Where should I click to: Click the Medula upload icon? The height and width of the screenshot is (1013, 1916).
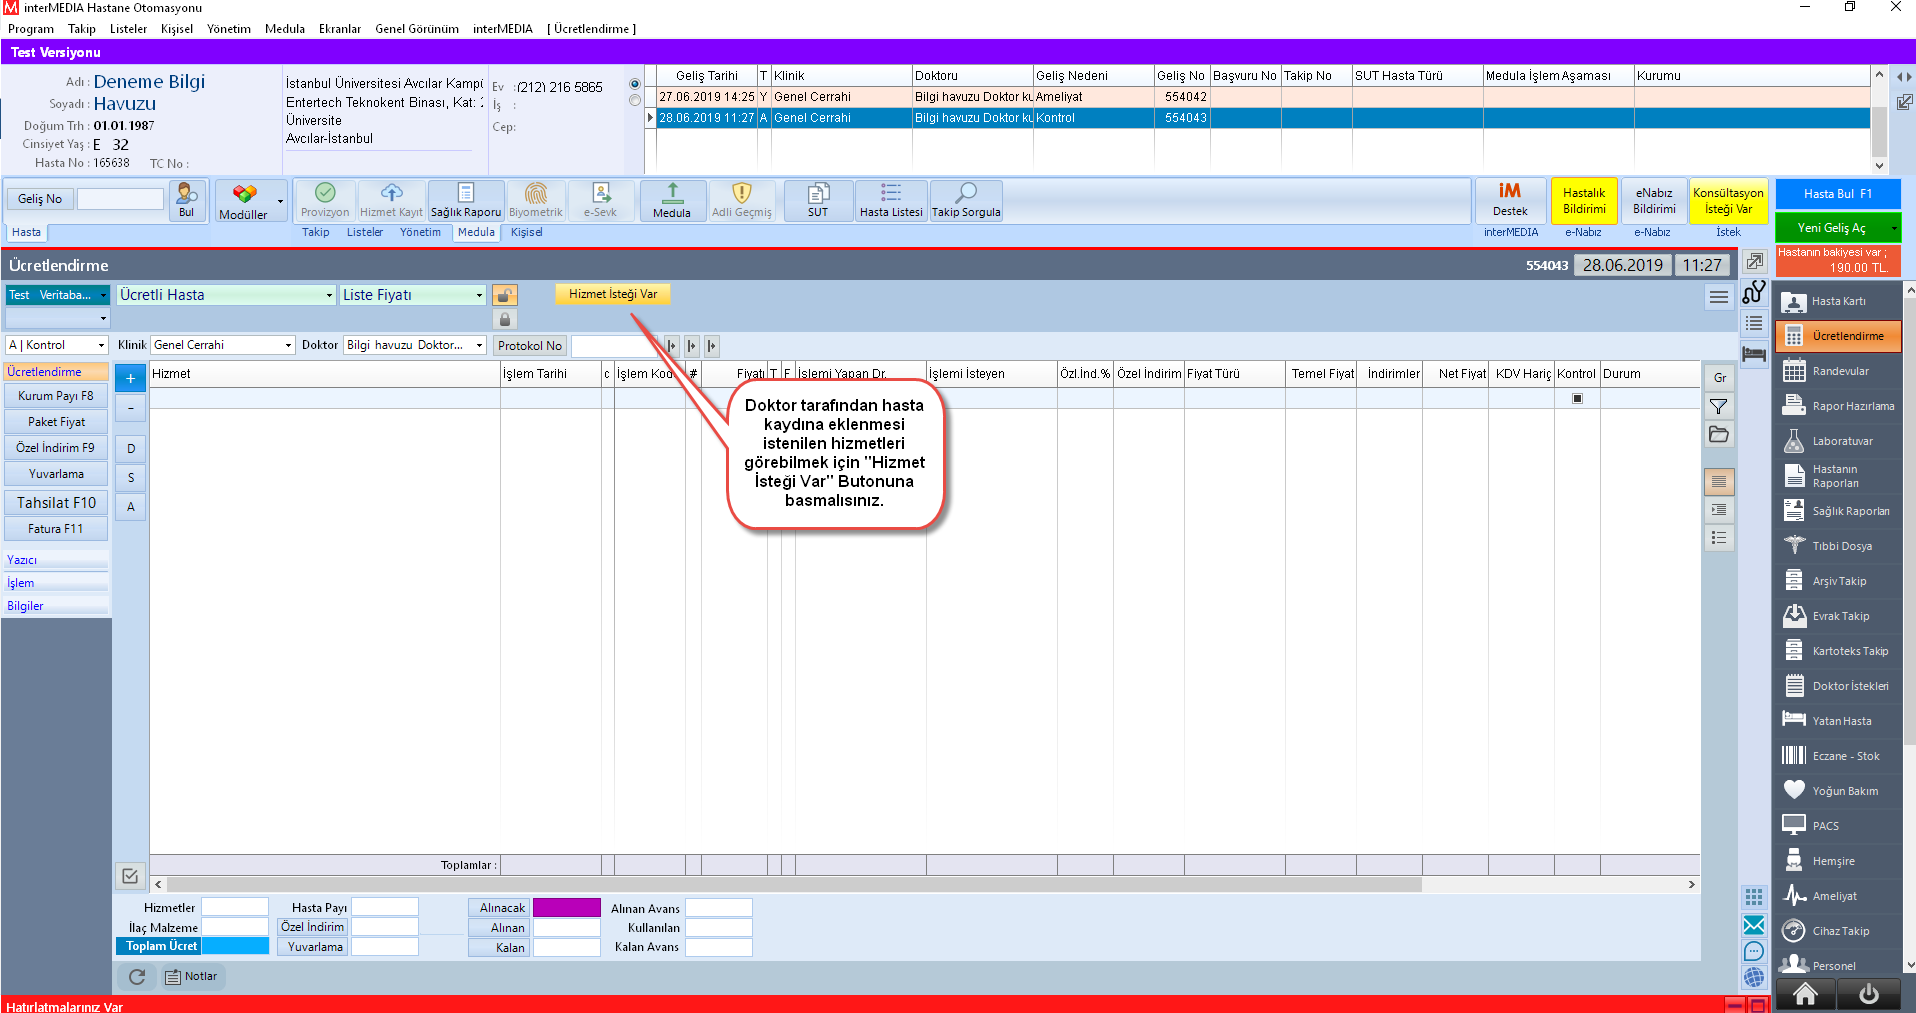(x=672, y=200)
